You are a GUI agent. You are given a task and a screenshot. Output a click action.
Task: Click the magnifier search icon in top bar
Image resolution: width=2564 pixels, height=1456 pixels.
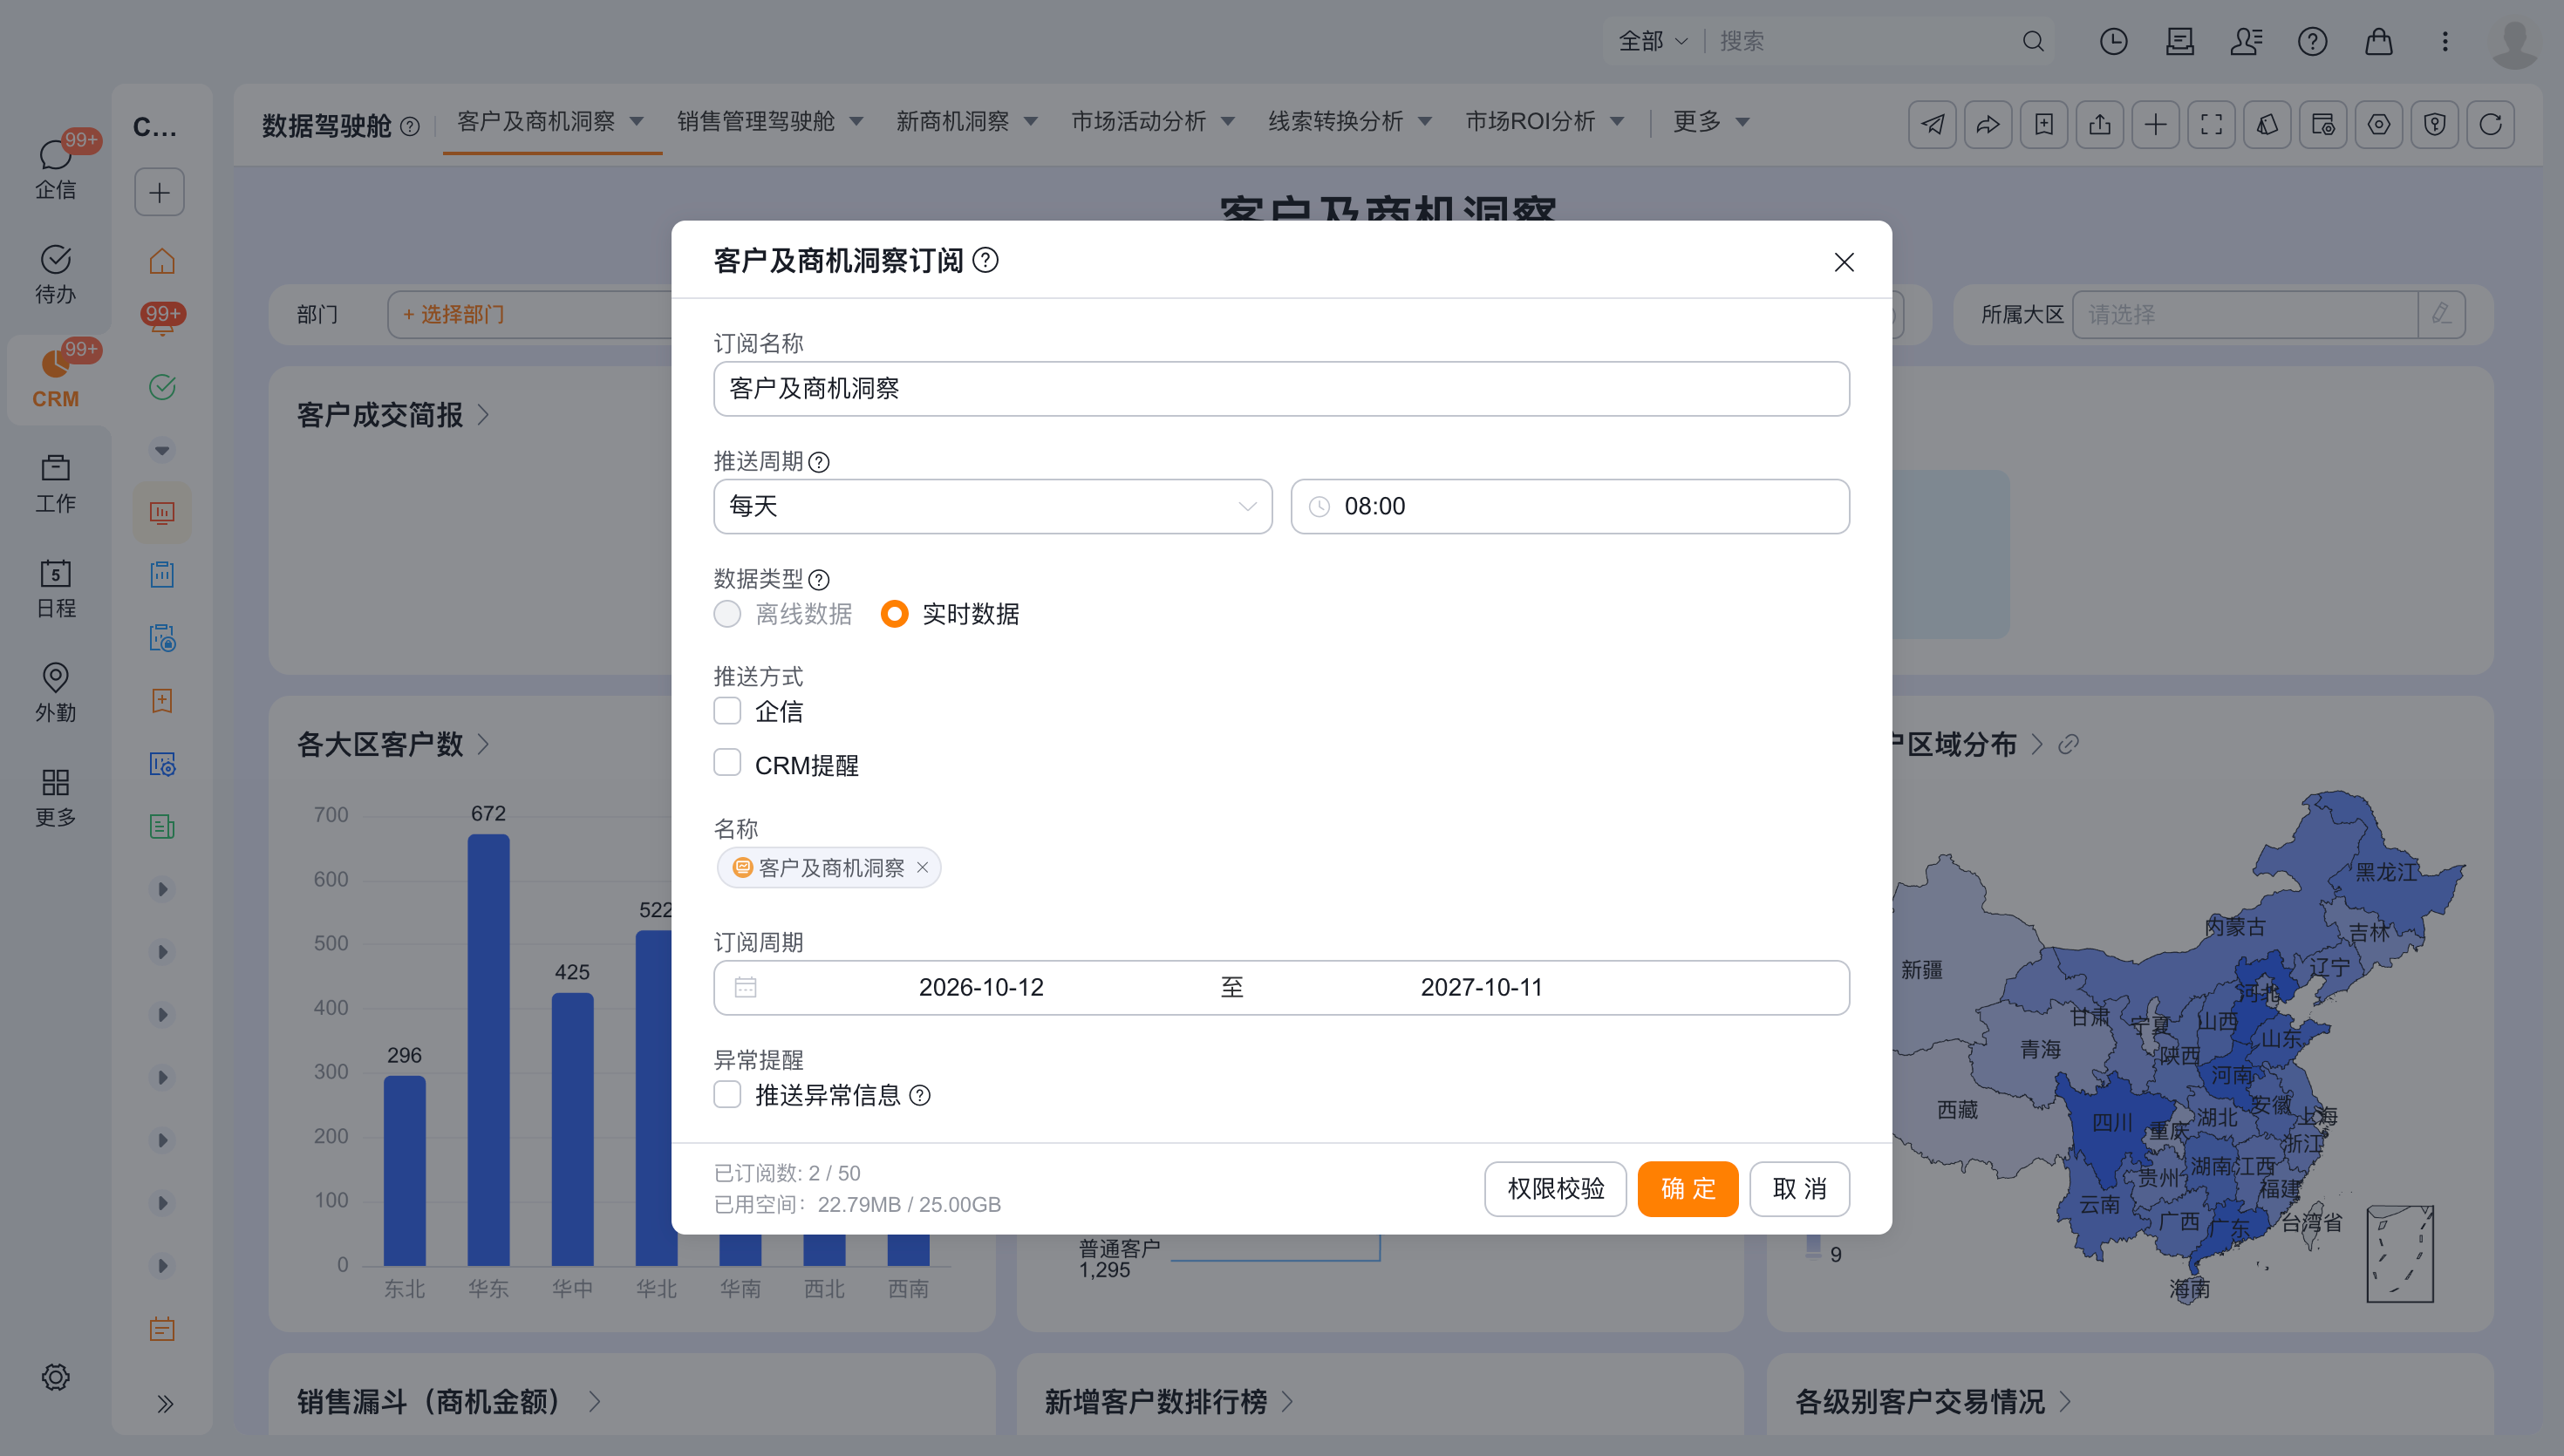coord(2032,41)
